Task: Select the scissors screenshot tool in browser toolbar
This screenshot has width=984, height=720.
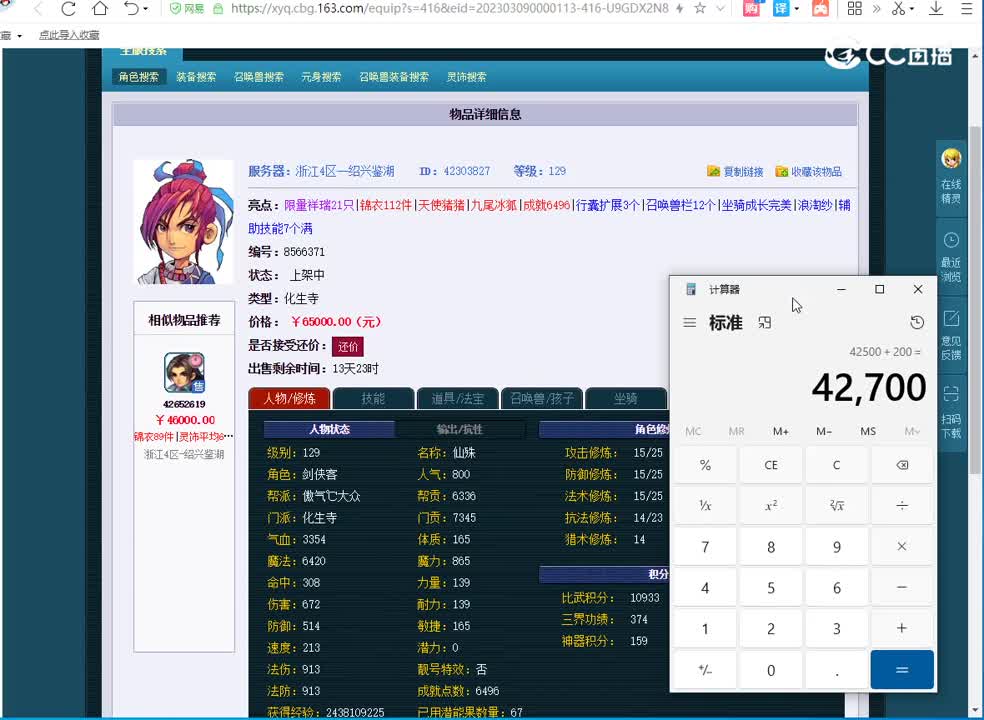Action: tap(898, 11)
